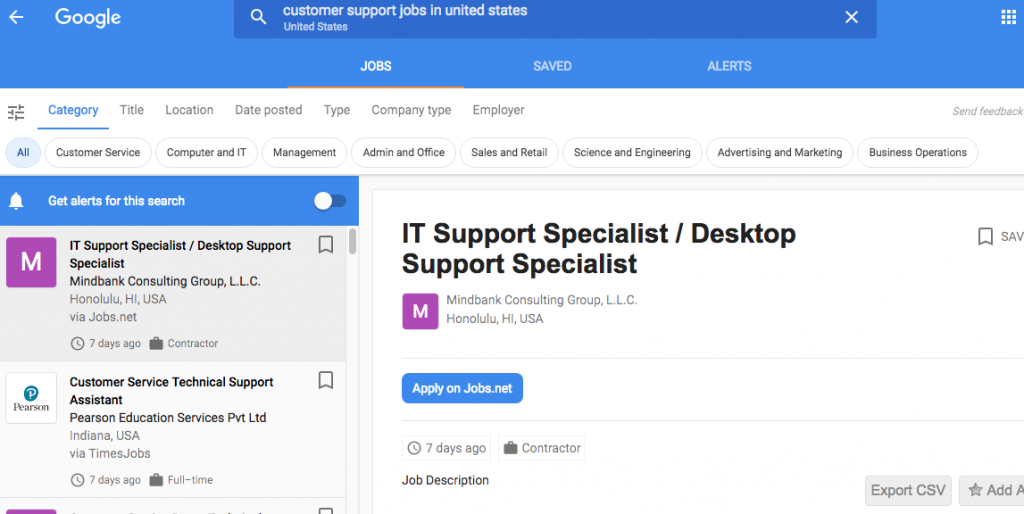Screen dimensions: 1024x514
Task: Filter by Management chip
Action: tap(304, 153)
